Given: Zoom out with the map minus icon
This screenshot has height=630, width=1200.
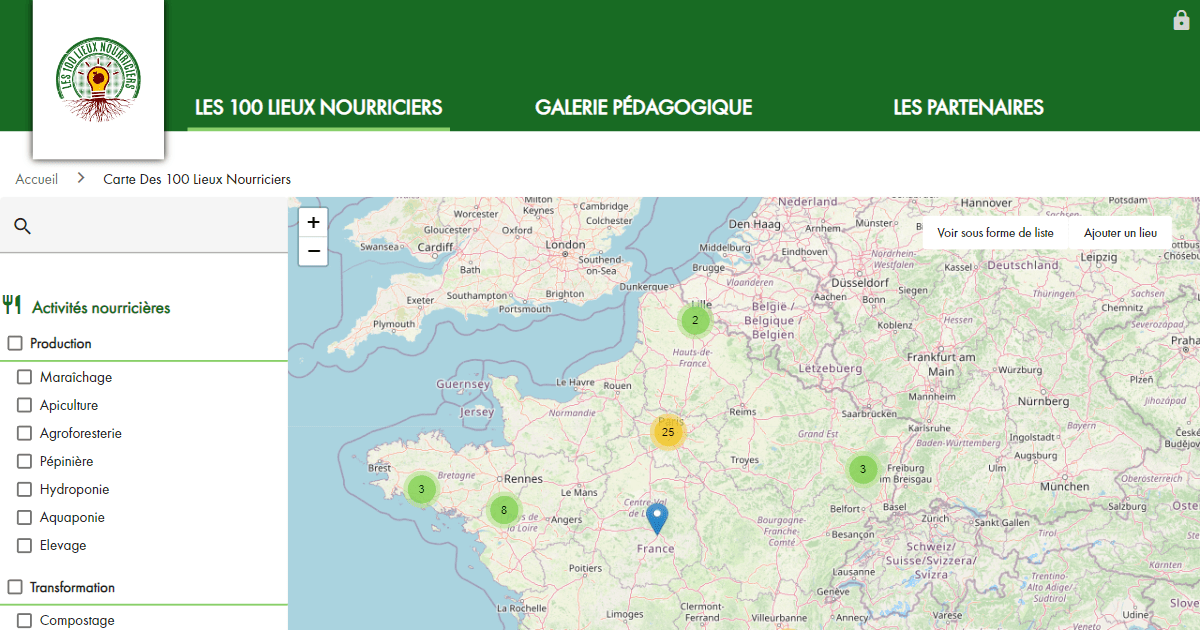Looking at the screenshot, I should (x=313, y=250).
